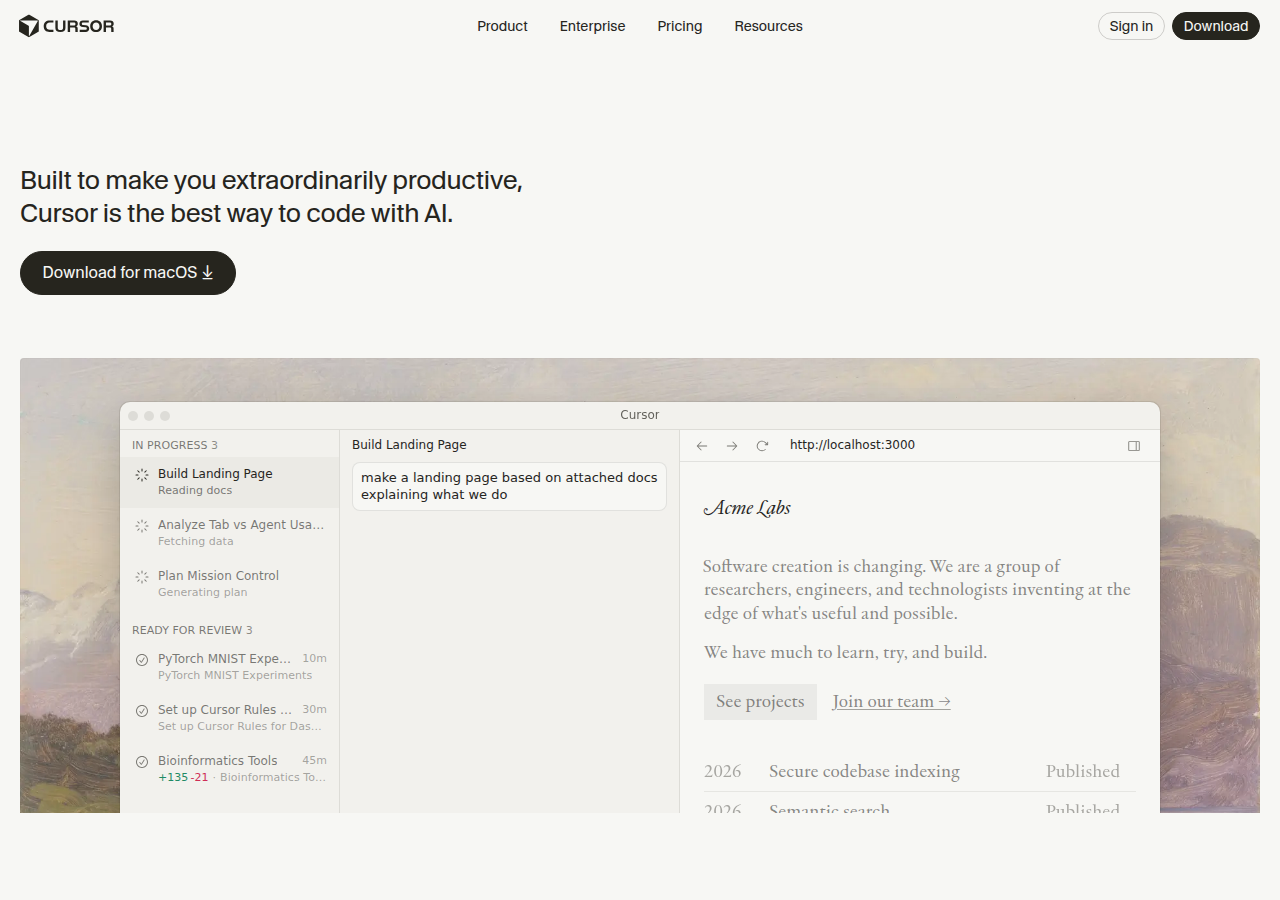
Task: Click the red close dot of the Cursor window
Action: coord(133,416)
